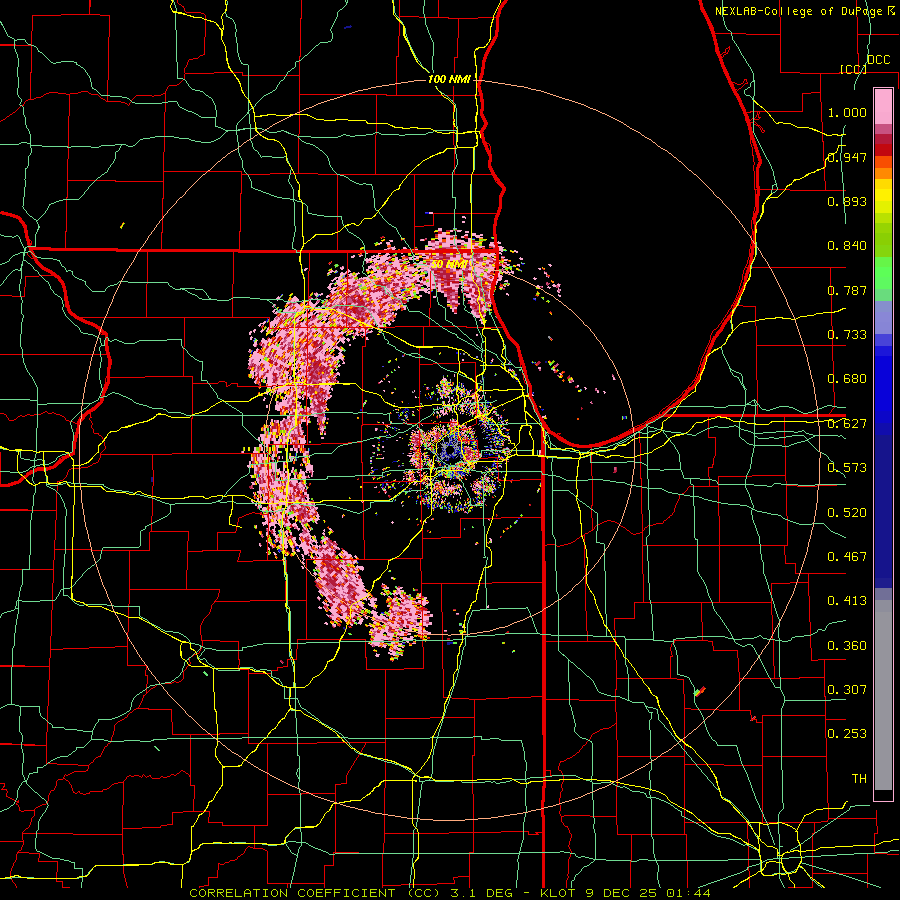Select the 0.680 legend value
Viewport: 900px width, 900px height.
[x=847, y=379]
